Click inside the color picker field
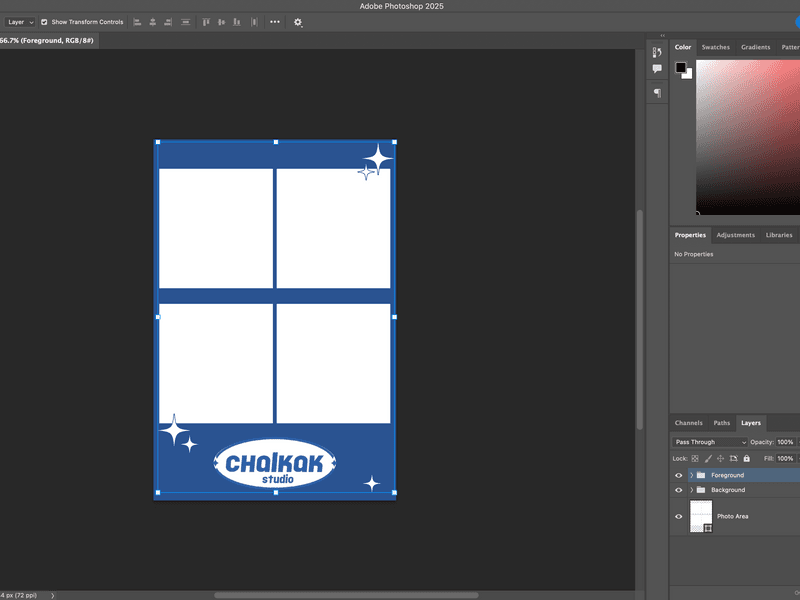800x600 pixels. tap(748, 137)
